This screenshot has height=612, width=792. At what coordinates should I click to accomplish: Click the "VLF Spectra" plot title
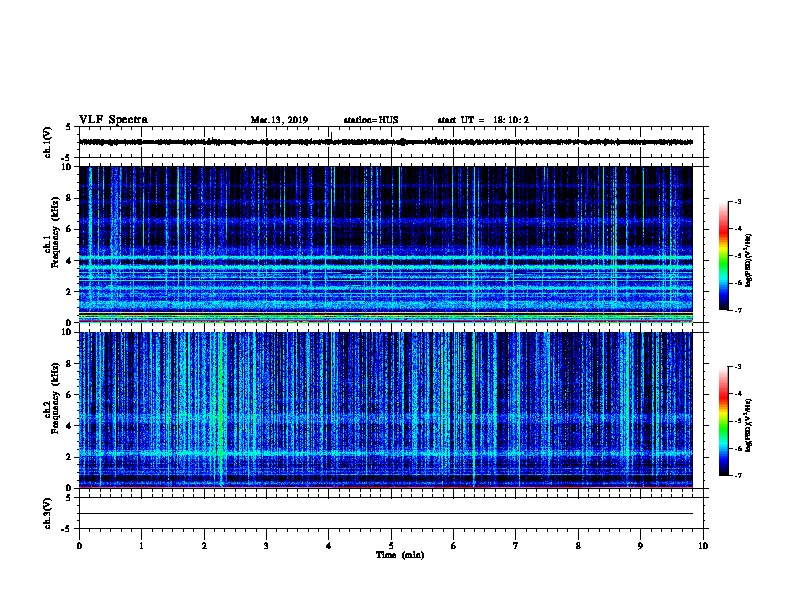pyautogui.click(x=113, y=120)
